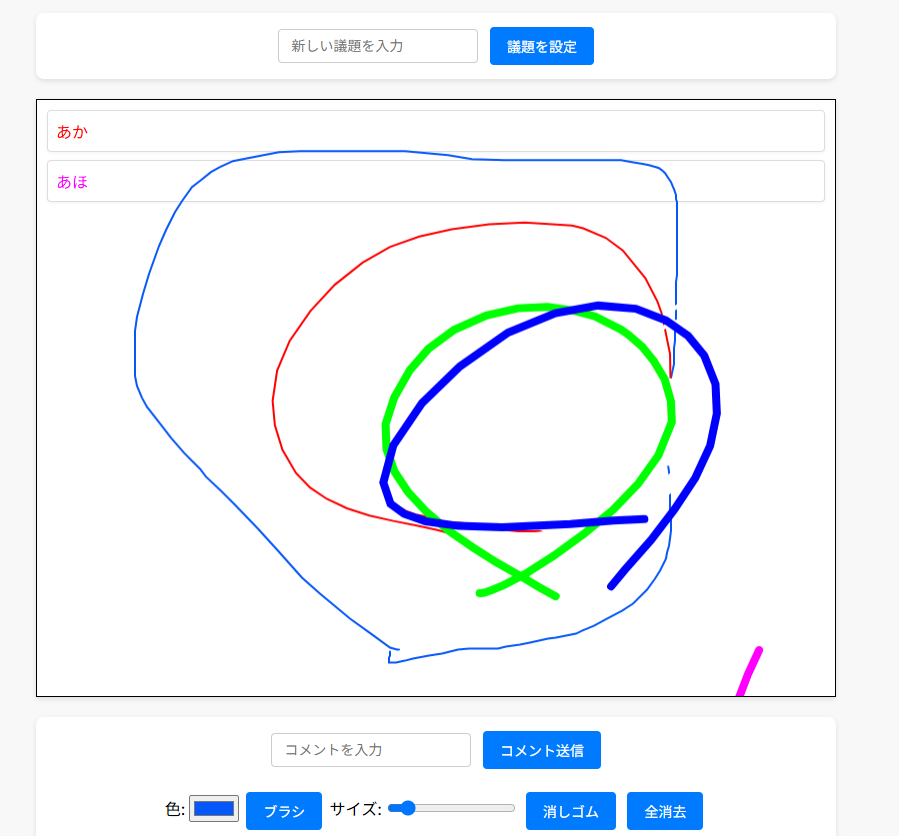The height and width of the screenshot is (836, 899).
Task: Click the 議題を設定 button
Action: (542, 46)
